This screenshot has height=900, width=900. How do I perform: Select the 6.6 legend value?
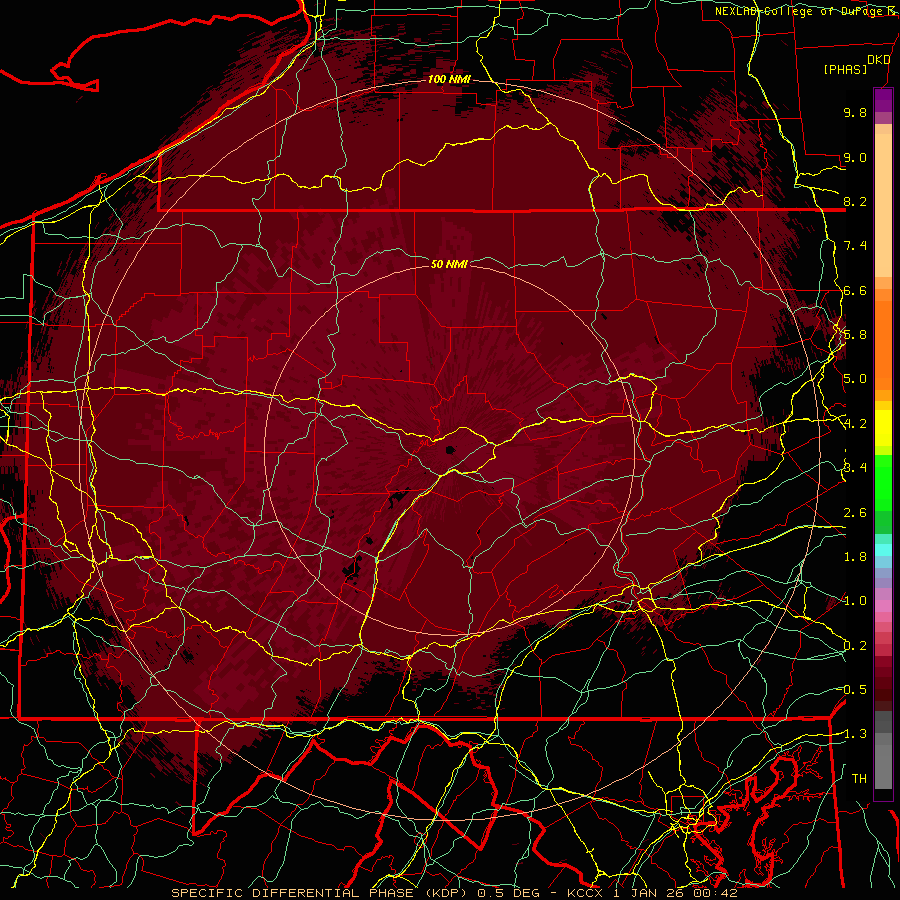pyautogui.click(x=855, y=290)
